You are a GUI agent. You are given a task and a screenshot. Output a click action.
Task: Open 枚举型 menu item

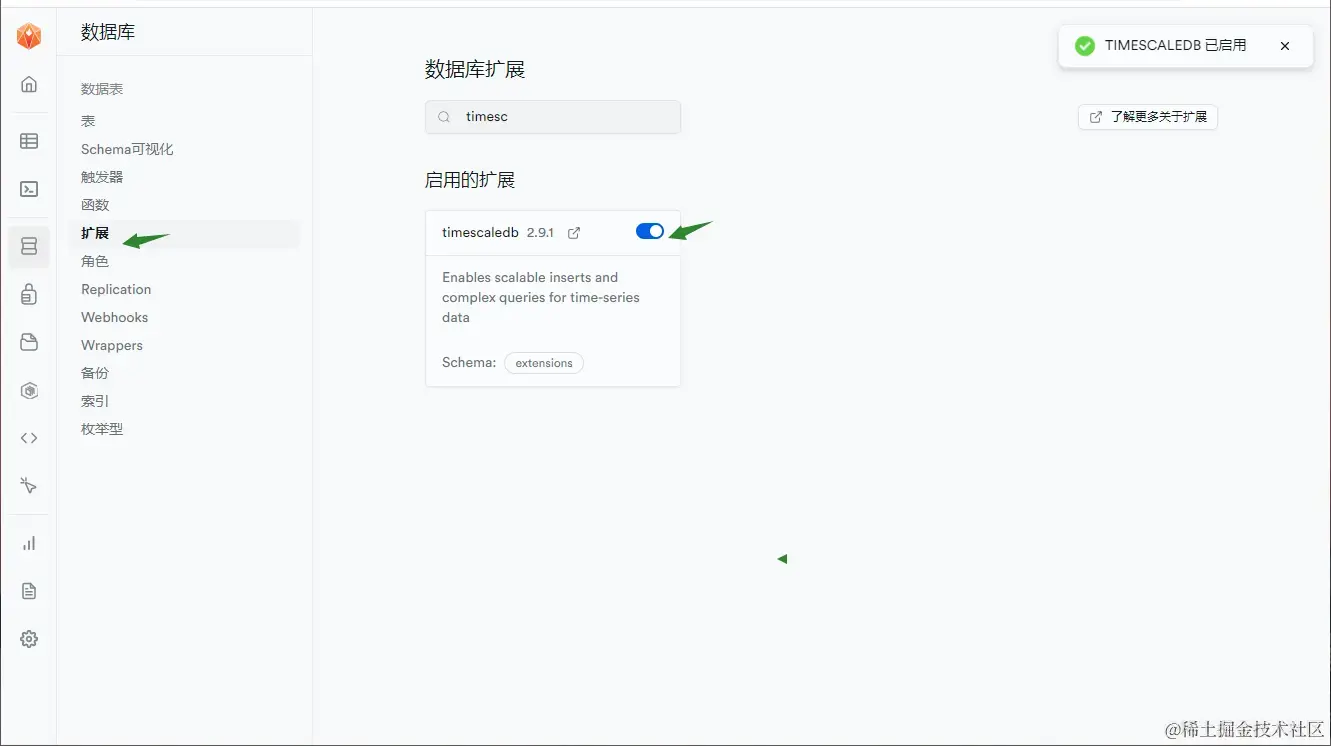click(102, 429)
